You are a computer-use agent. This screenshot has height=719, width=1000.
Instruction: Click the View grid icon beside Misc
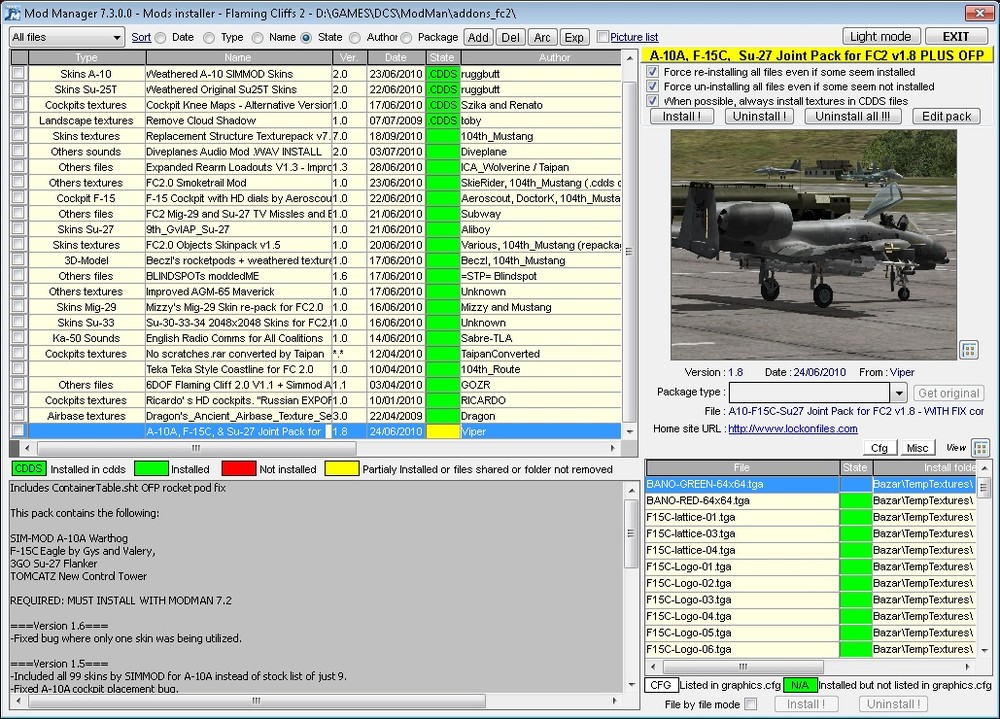(x=979, y=447)
